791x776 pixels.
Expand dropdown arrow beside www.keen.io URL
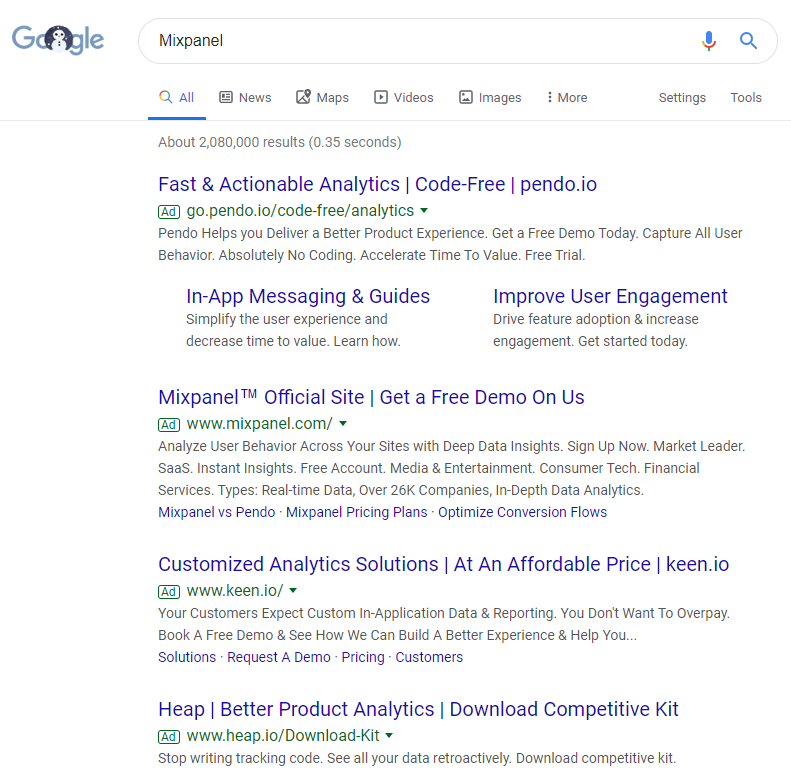tap(293, 590)
